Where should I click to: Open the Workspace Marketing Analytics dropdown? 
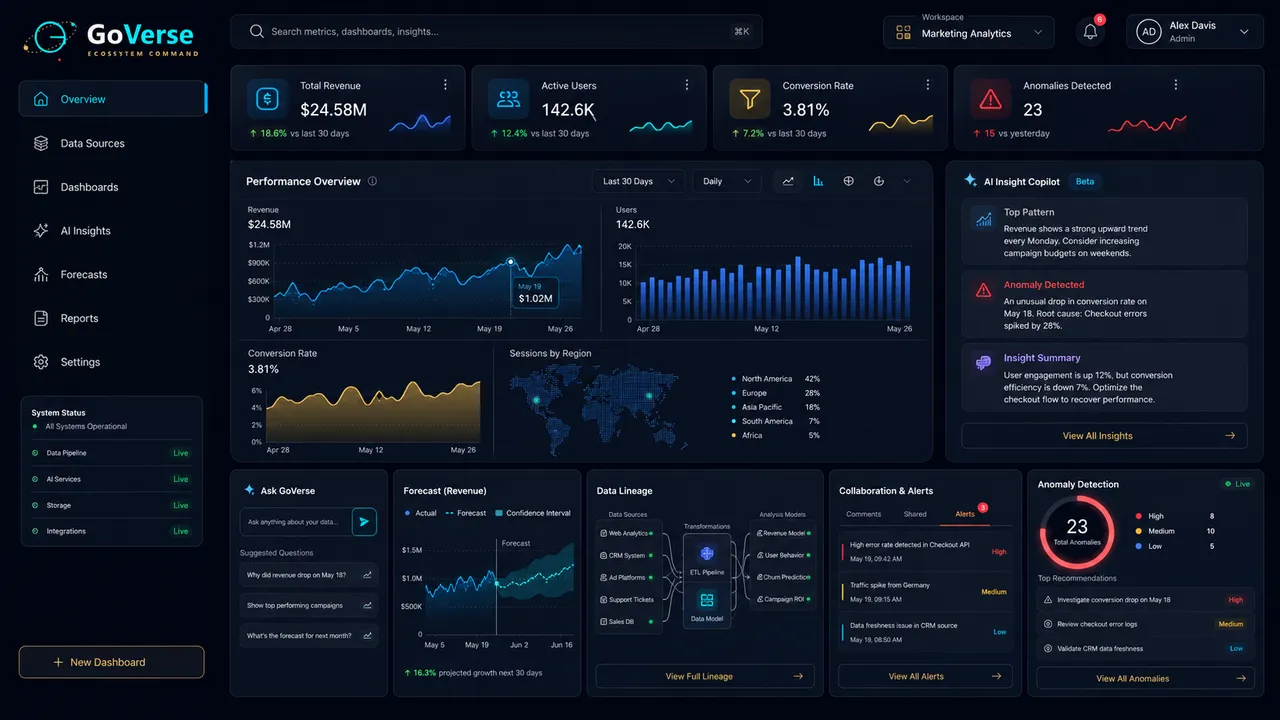click(969, 32)
